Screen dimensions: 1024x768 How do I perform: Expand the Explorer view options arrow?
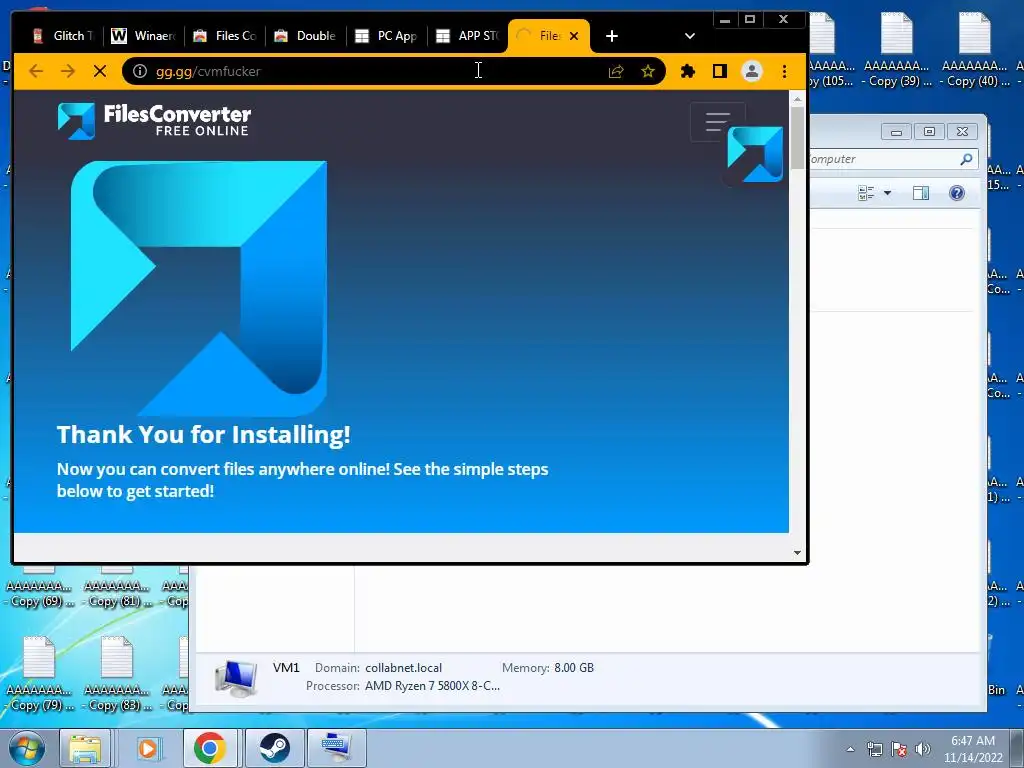(887, 193)
